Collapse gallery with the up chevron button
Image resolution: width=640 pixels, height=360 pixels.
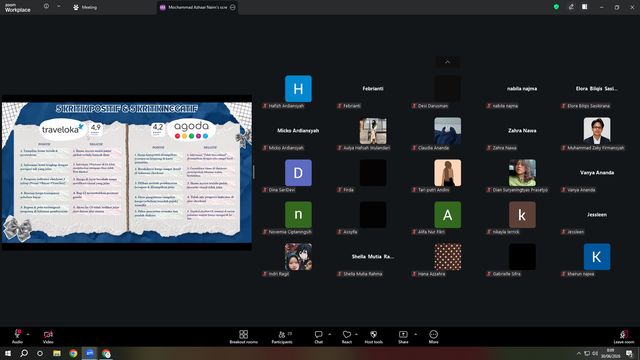tap(447, 62)
